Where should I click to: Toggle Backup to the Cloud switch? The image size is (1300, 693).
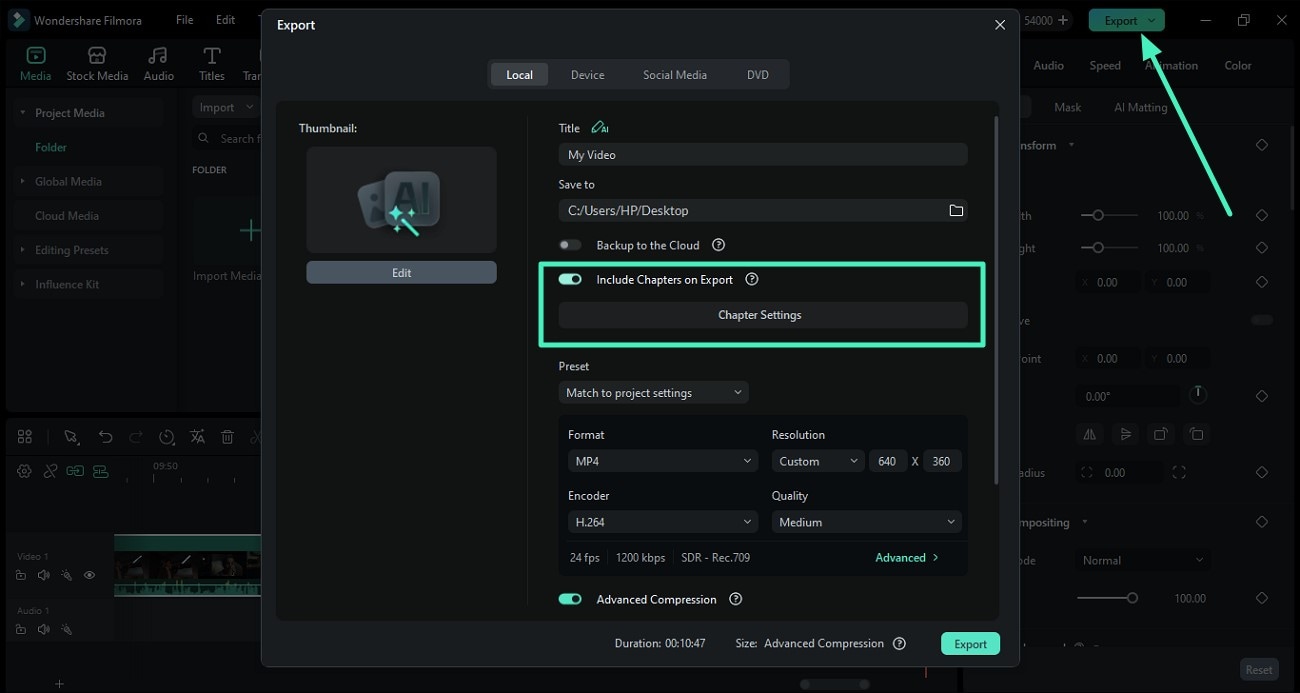(570, 245)
